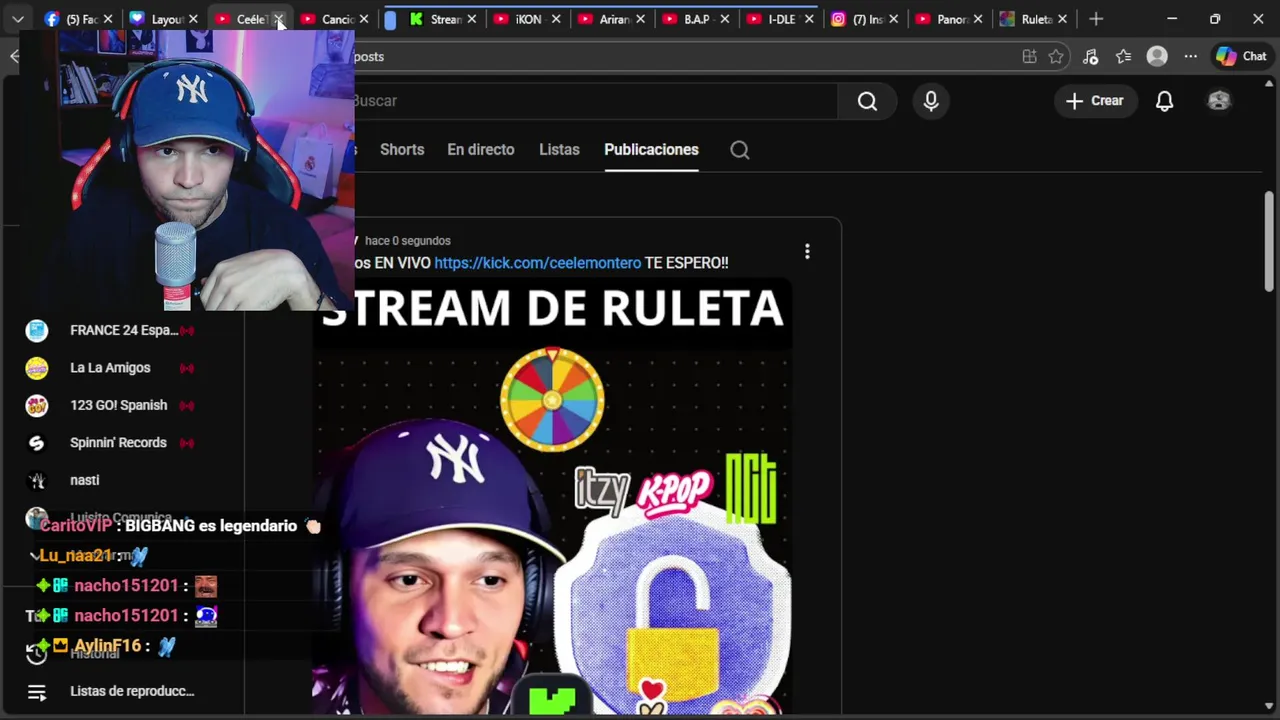Click the YouTube tab favicon for Ceele
This screenshot has width=1280, height=720.
tap(223, 19)
